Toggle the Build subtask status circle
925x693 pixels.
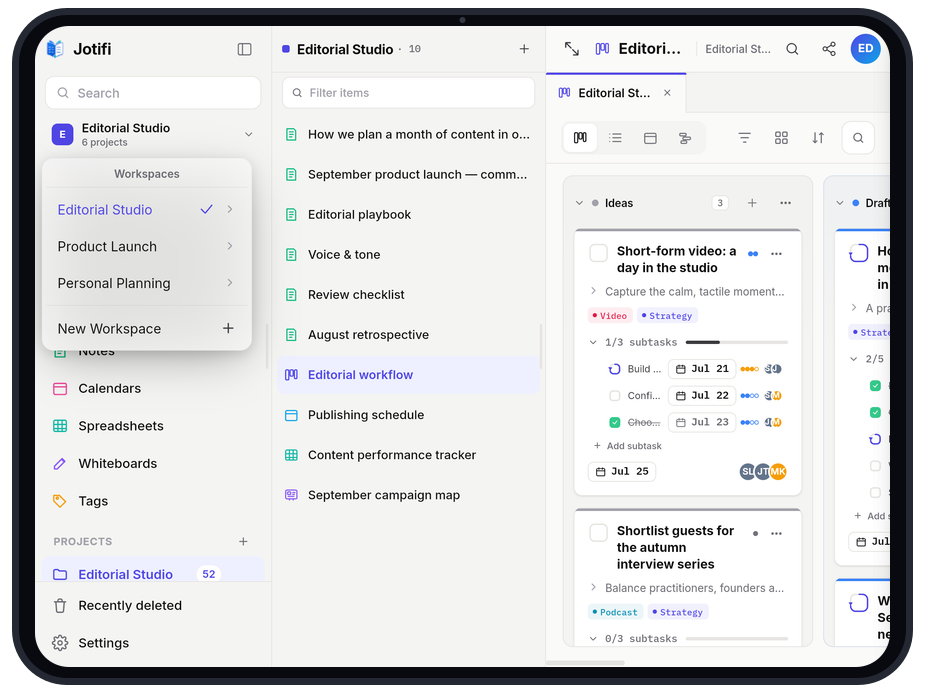614,369
